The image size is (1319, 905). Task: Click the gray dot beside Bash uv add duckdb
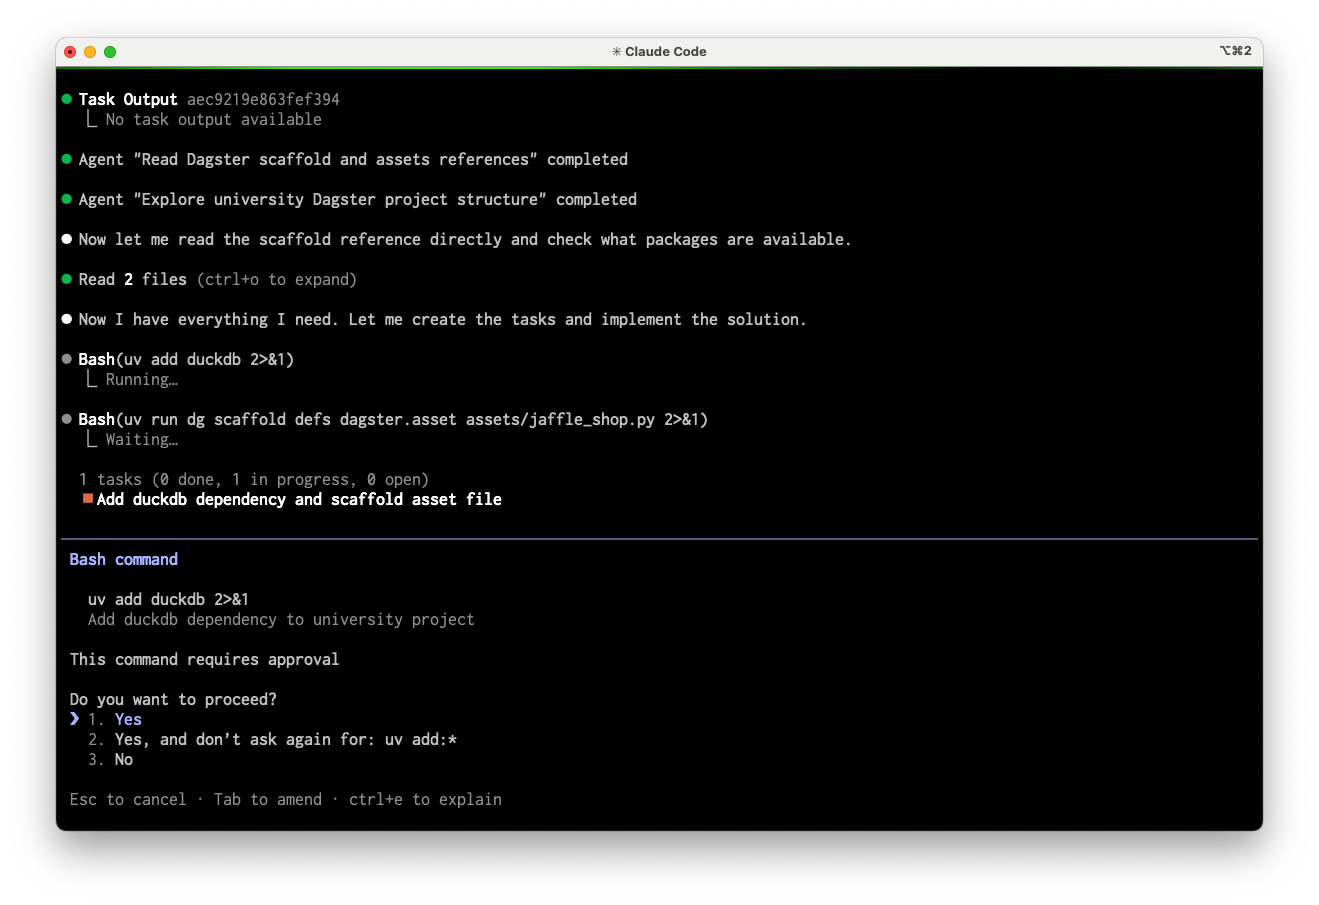pos(67,360)
